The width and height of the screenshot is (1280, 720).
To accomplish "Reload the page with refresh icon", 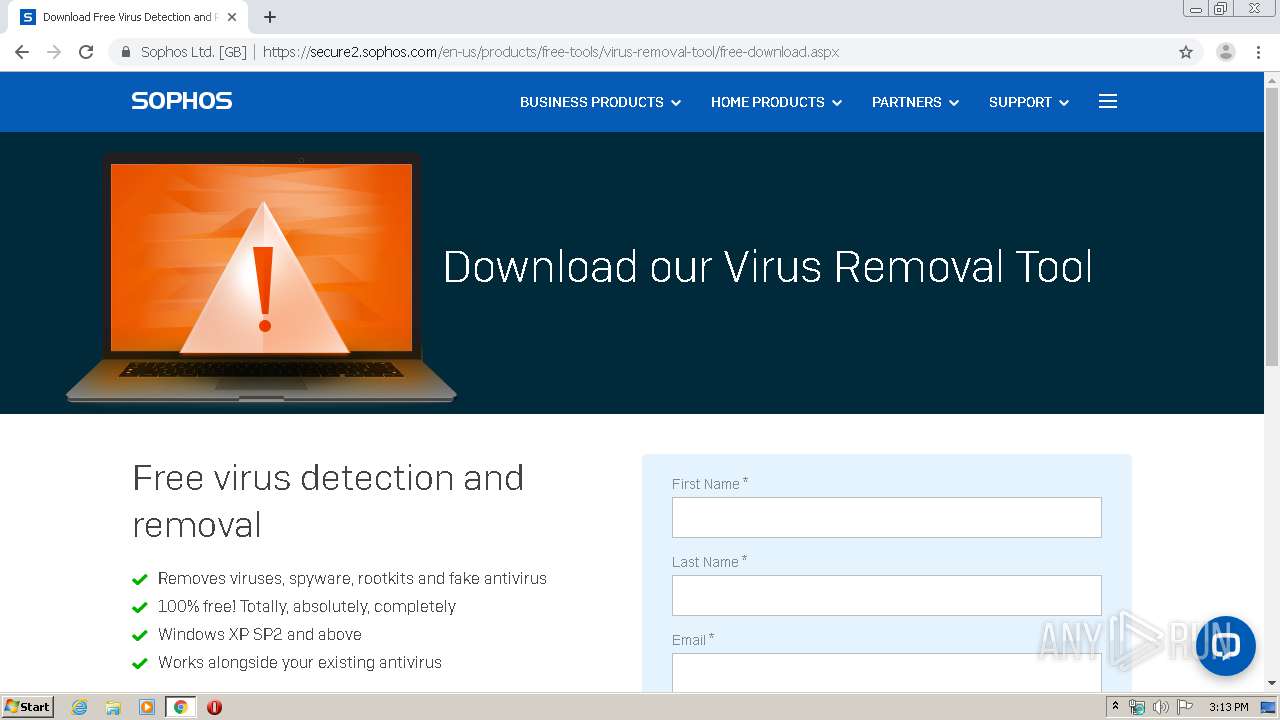I will click(86, 52).
